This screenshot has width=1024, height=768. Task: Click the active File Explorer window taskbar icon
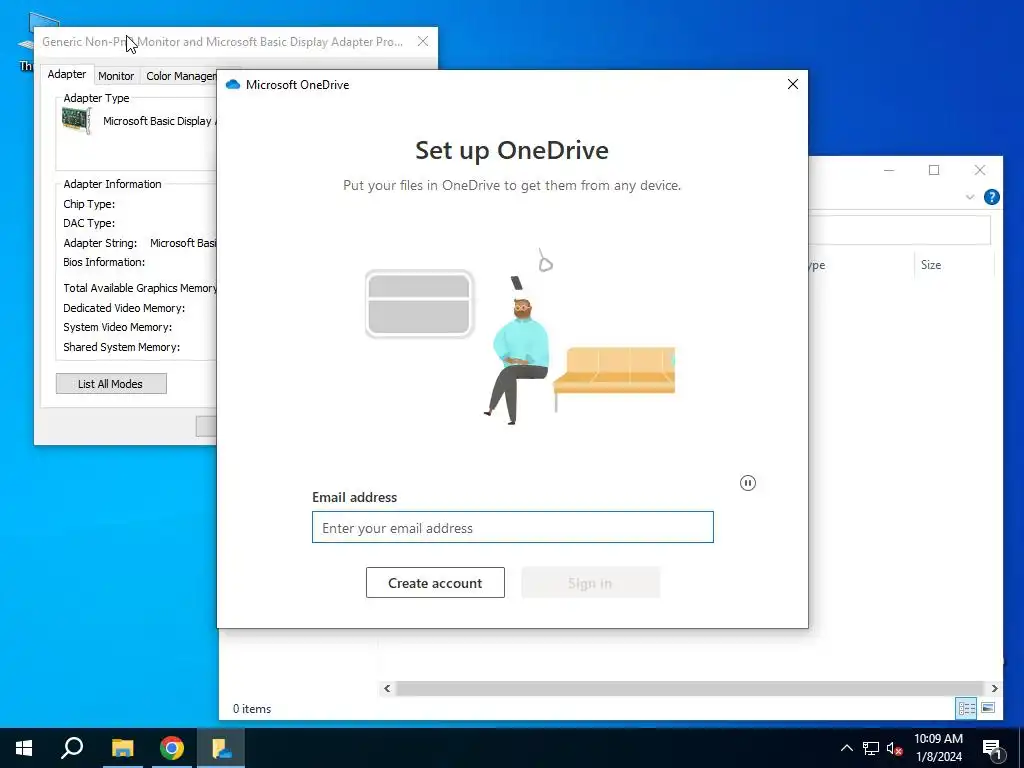(x=221, y=748)
